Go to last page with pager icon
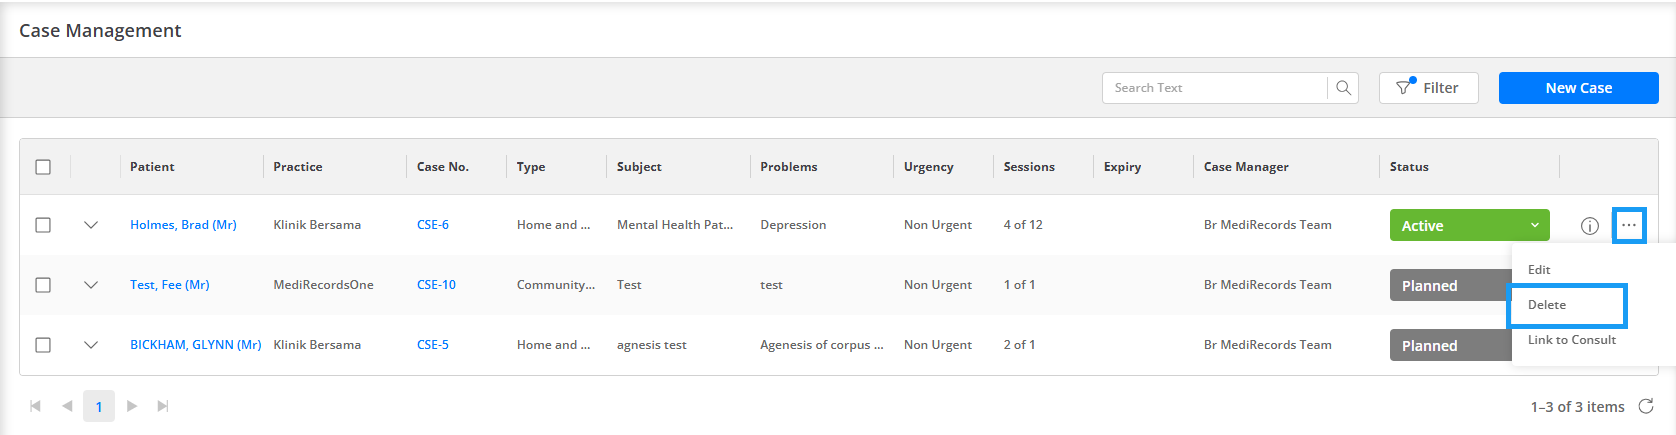Image resolution: width=1676 pixels, height=435 pixels. pos(163,406)
